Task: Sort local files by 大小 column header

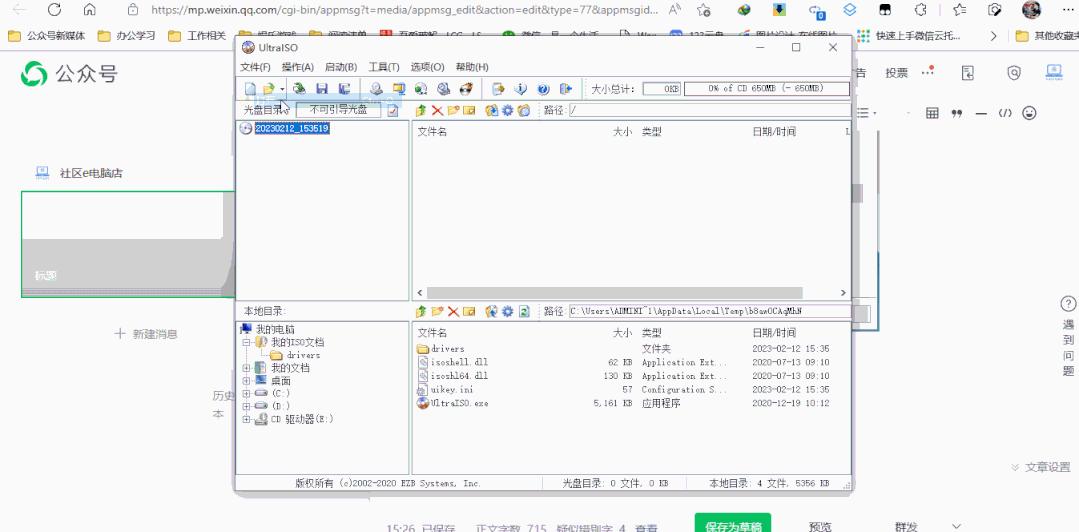Action: pos(622,332)
